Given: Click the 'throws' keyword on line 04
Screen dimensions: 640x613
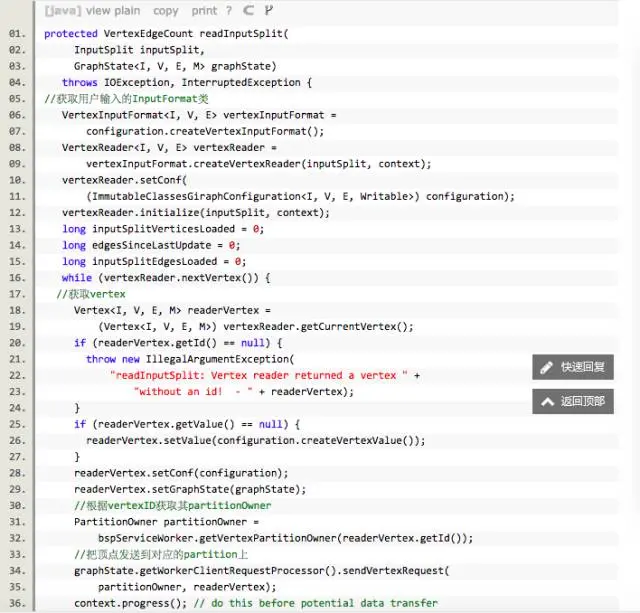Looking at the screenshot, I should click(80, 82).
